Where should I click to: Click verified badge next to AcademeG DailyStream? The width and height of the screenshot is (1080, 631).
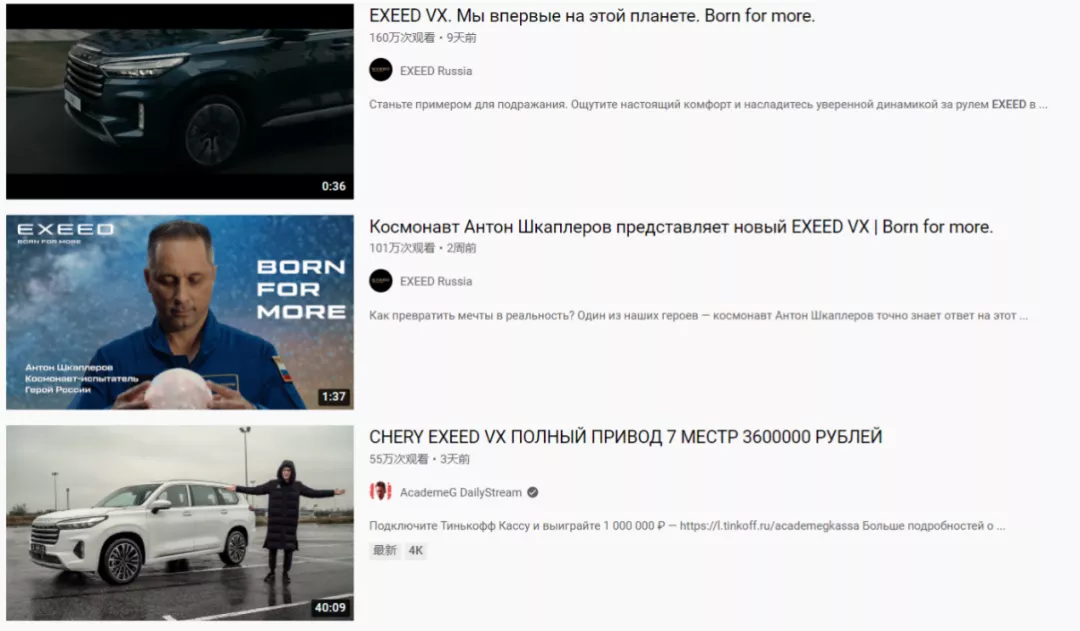[x=532, y=492]
